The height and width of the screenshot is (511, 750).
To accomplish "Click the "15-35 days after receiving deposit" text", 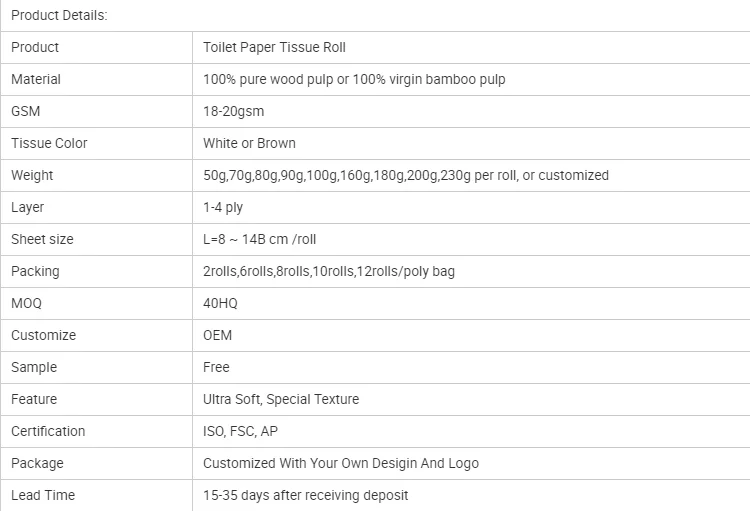I will point(305,495).
